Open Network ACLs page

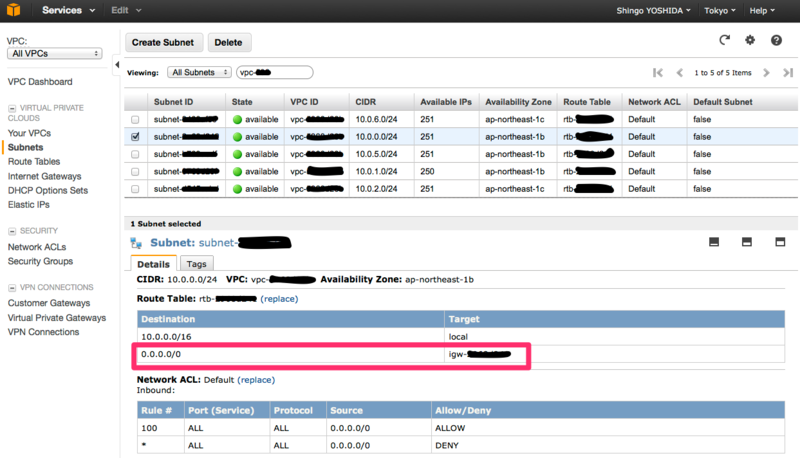37,247
